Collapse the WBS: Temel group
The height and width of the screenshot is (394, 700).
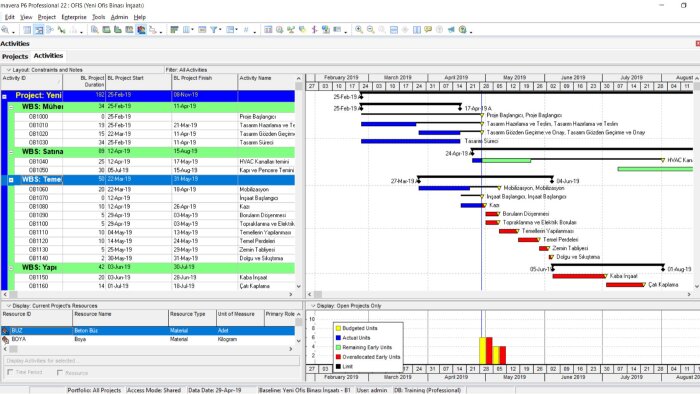click(x=12, y=180)
